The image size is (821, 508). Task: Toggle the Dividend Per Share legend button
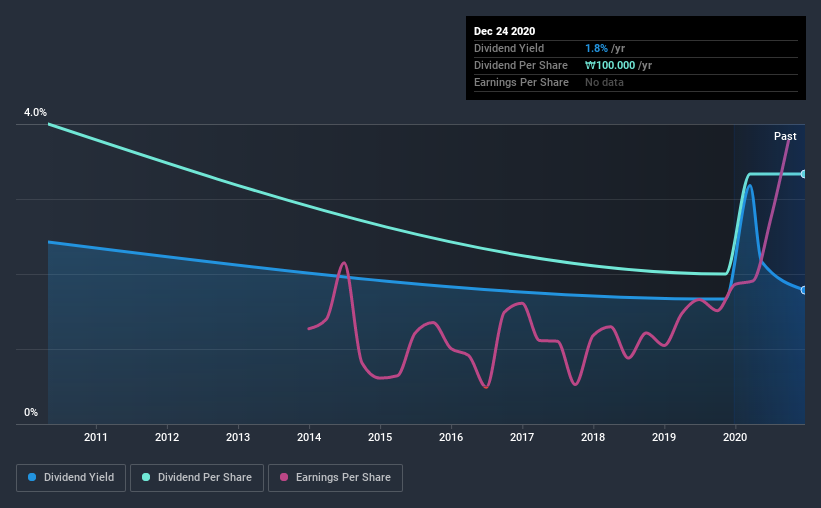click(197, 478)
